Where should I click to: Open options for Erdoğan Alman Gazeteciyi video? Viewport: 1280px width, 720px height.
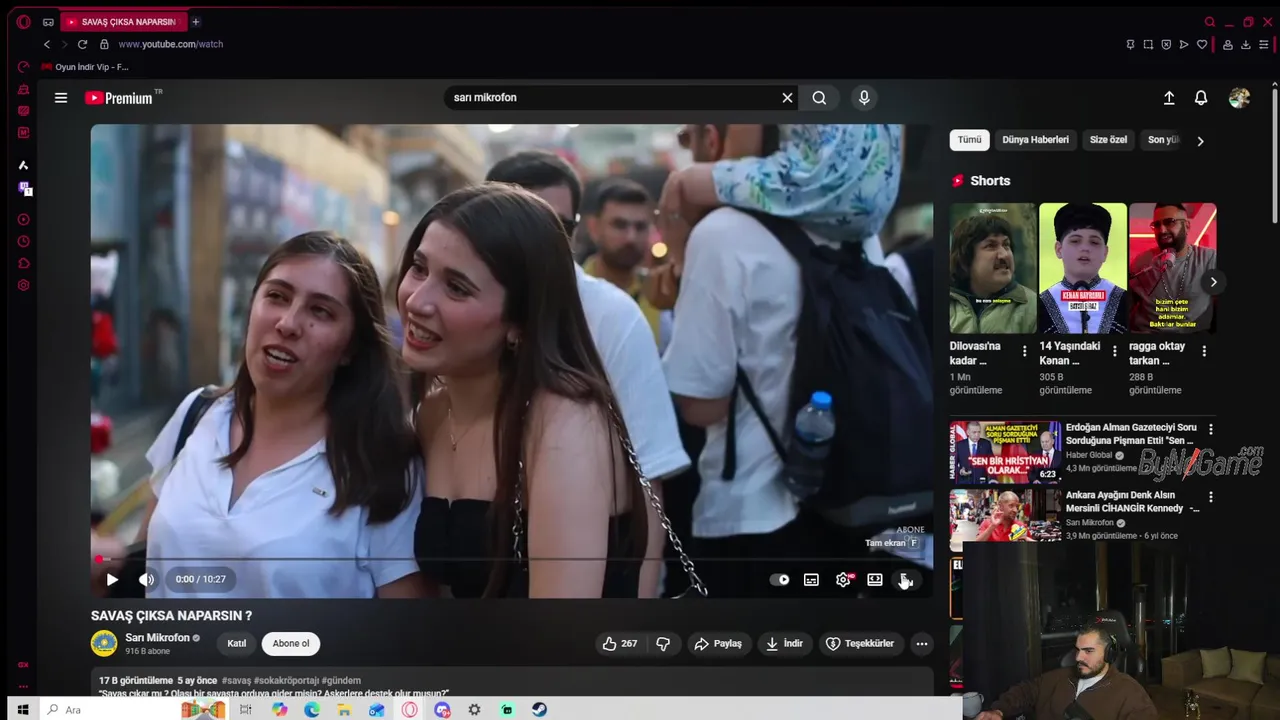[1211, 429]
